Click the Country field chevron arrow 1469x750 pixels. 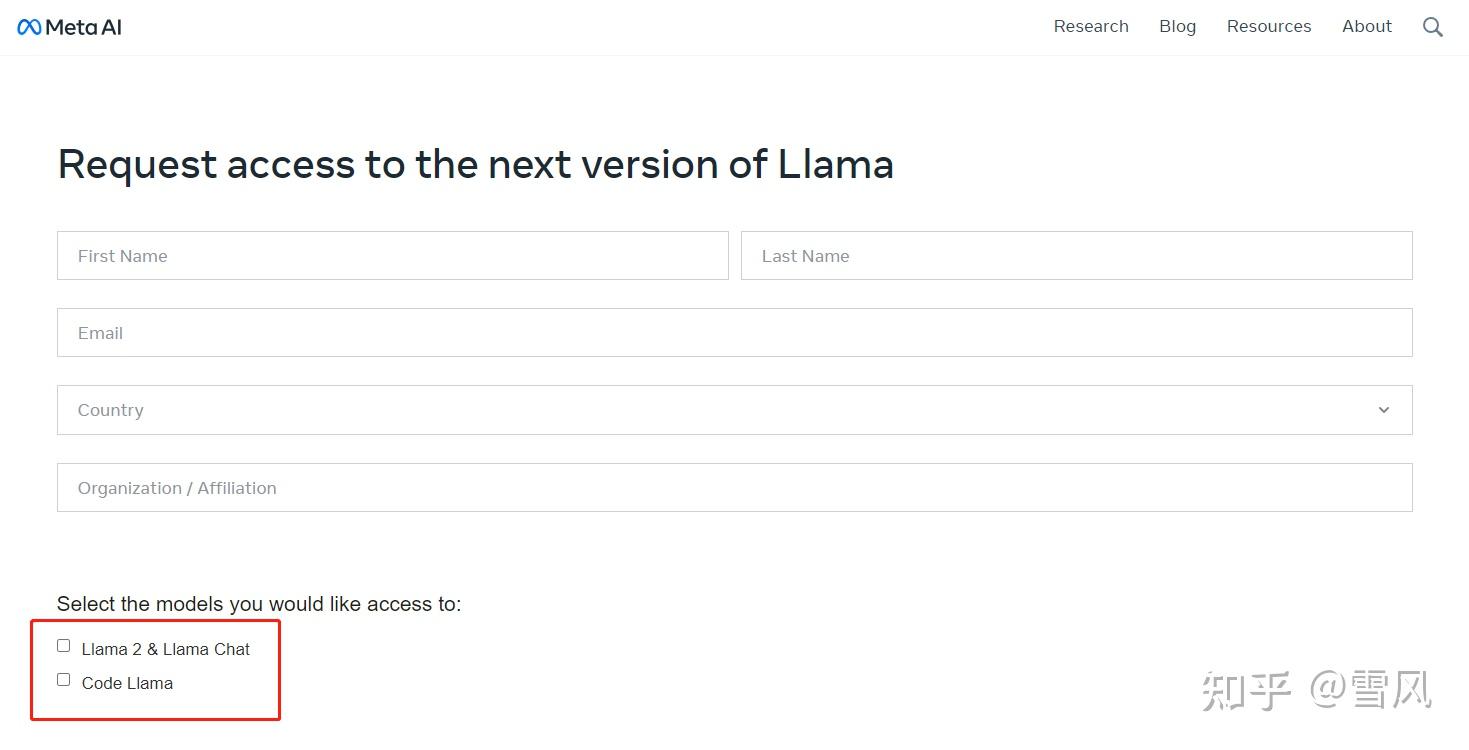tap(1384, 410)
